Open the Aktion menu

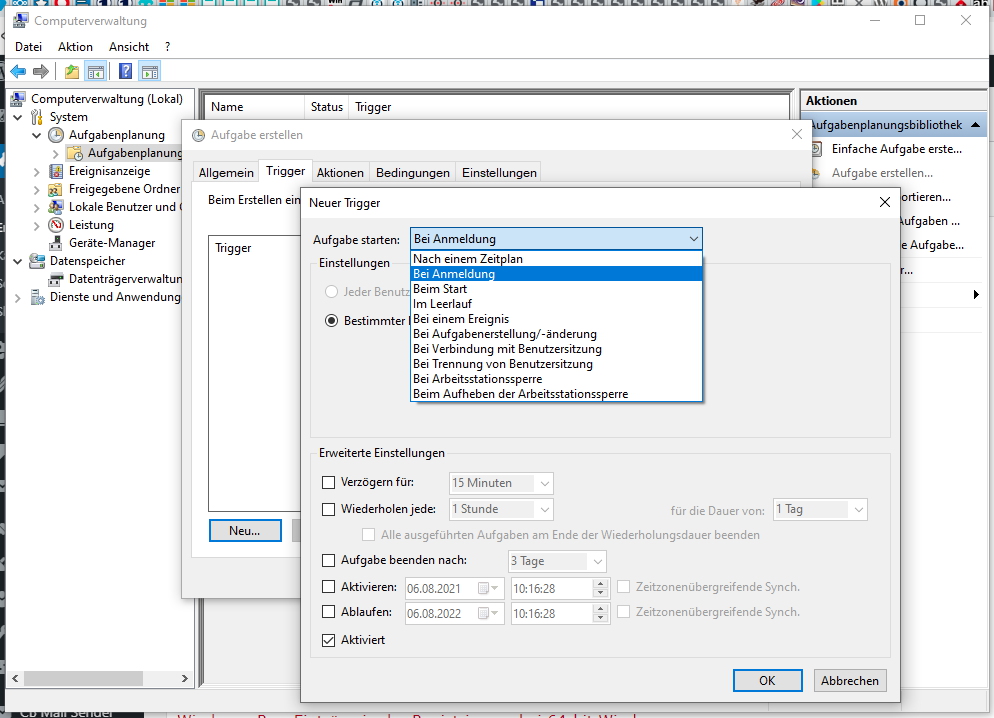(75, 47)
